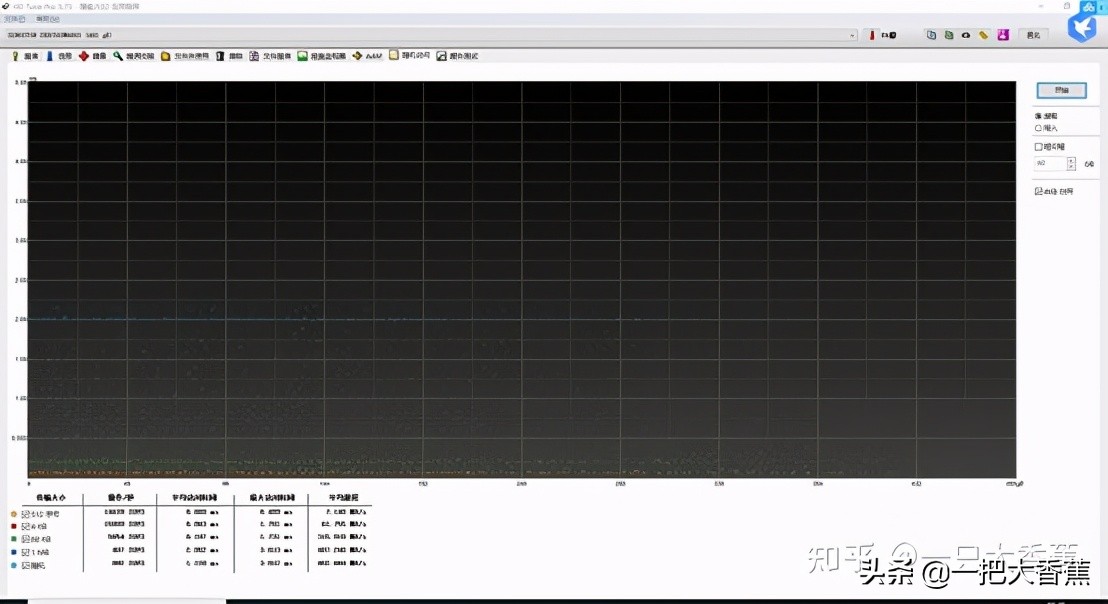Toggle the alignment checkbox below the number field
The width and height of the screenshot is (1108, 604).
[x=1038, y=191]
